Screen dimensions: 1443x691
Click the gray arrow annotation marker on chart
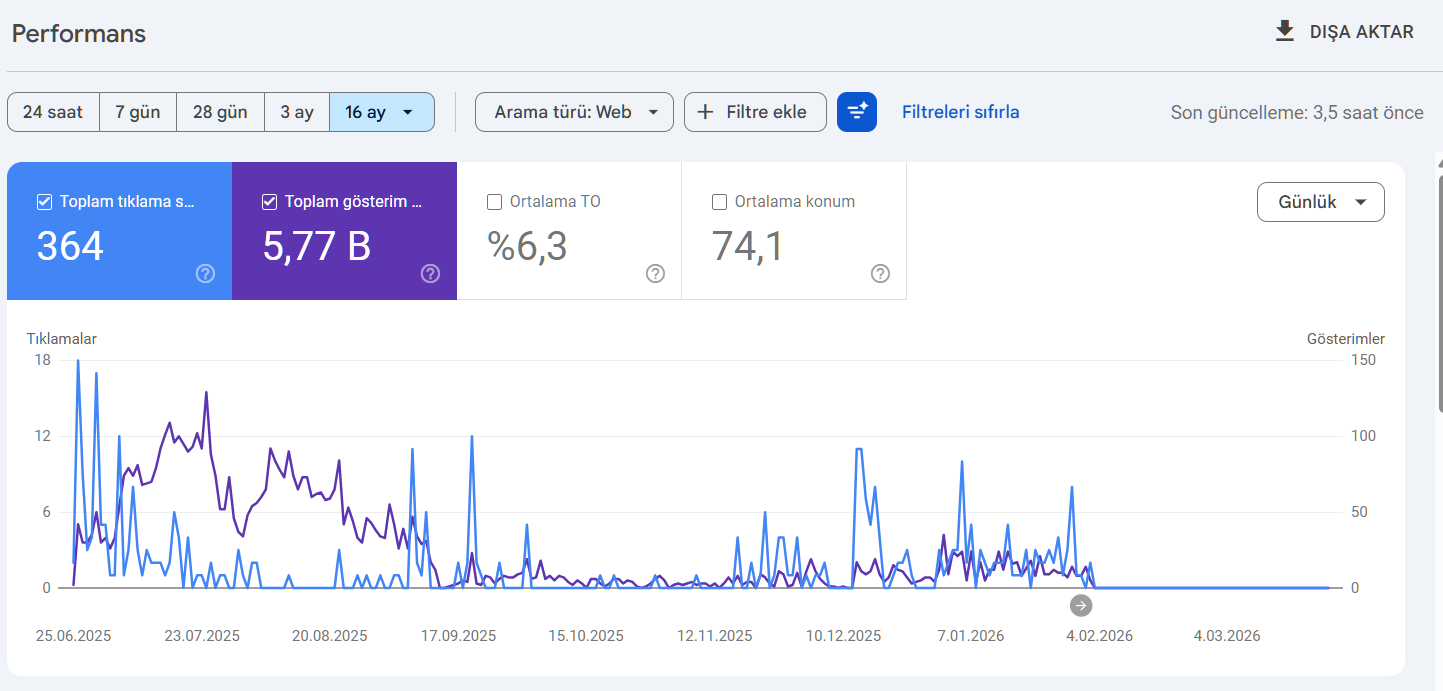pos(1081,605)
